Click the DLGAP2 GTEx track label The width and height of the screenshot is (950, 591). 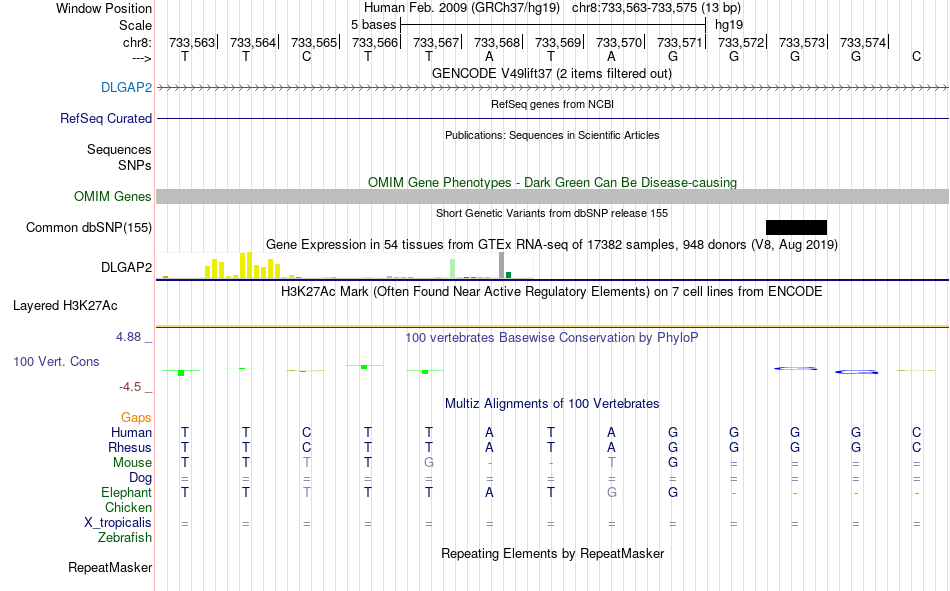[126, 267]
